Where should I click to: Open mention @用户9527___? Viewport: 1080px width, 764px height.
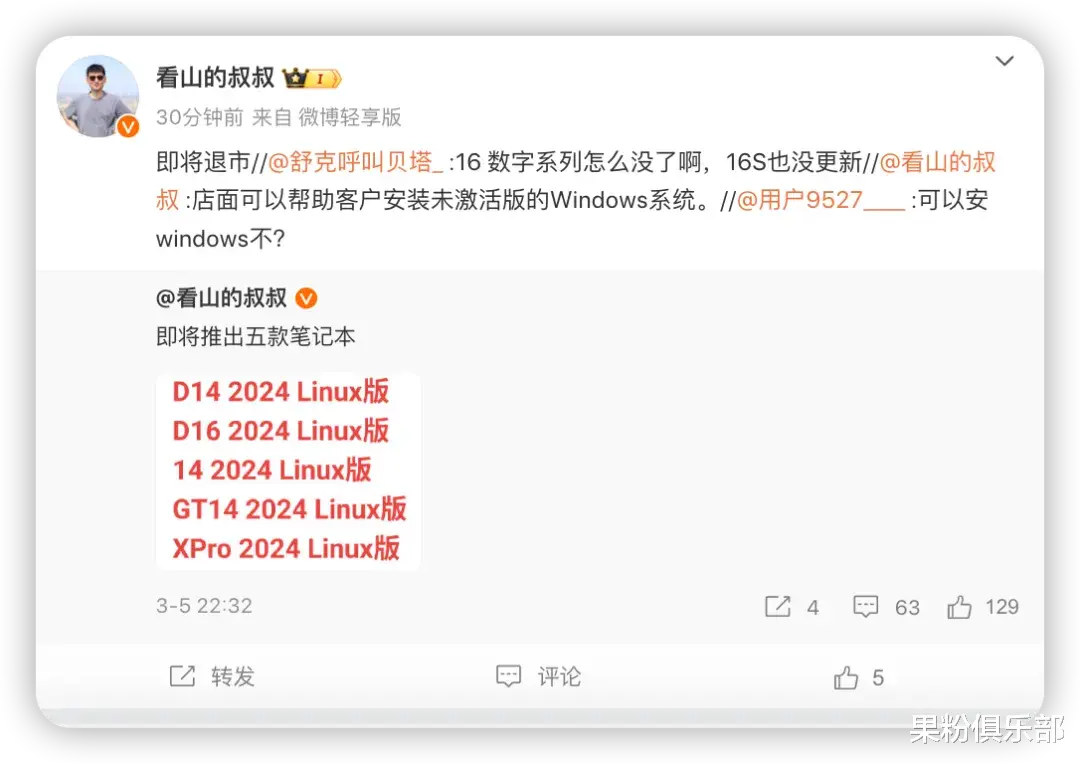[820, 200]
